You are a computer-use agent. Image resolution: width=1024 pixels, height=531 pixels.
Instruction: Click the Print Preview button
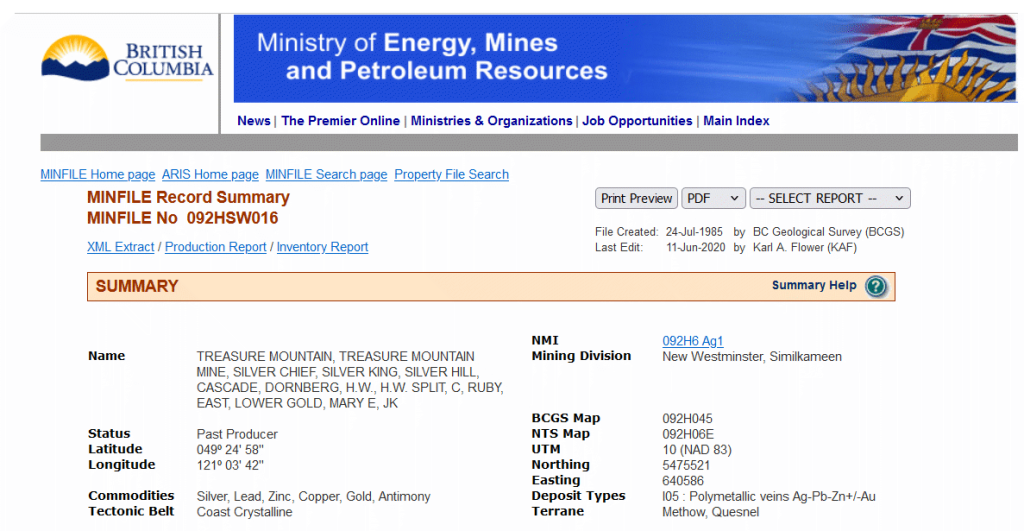tap(636, 199)
